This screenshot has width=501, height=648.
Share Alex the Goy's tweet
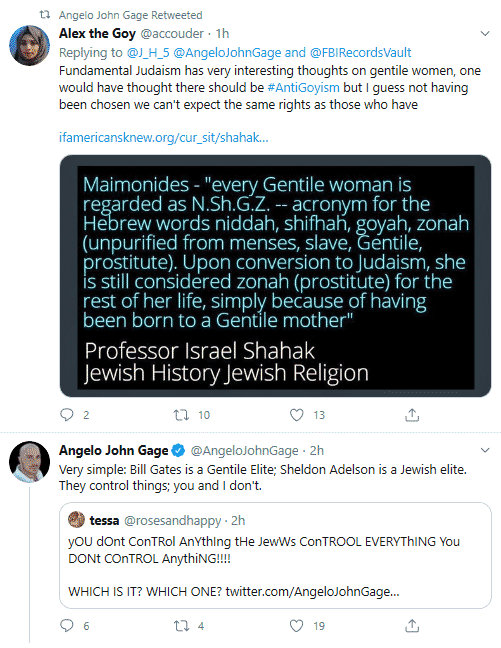point(412,415)
